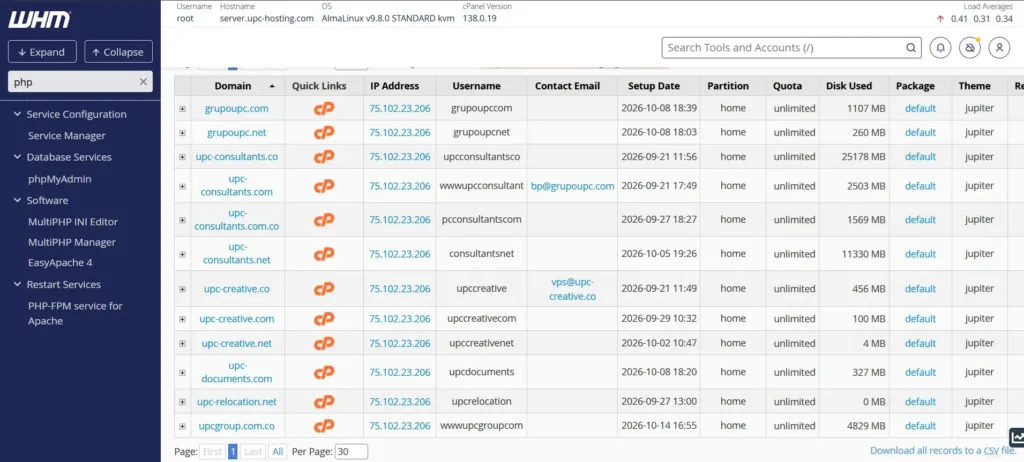Screen dimensions: 1024x462
Task: Open the notifications bell
Action: tap(940, 48)
